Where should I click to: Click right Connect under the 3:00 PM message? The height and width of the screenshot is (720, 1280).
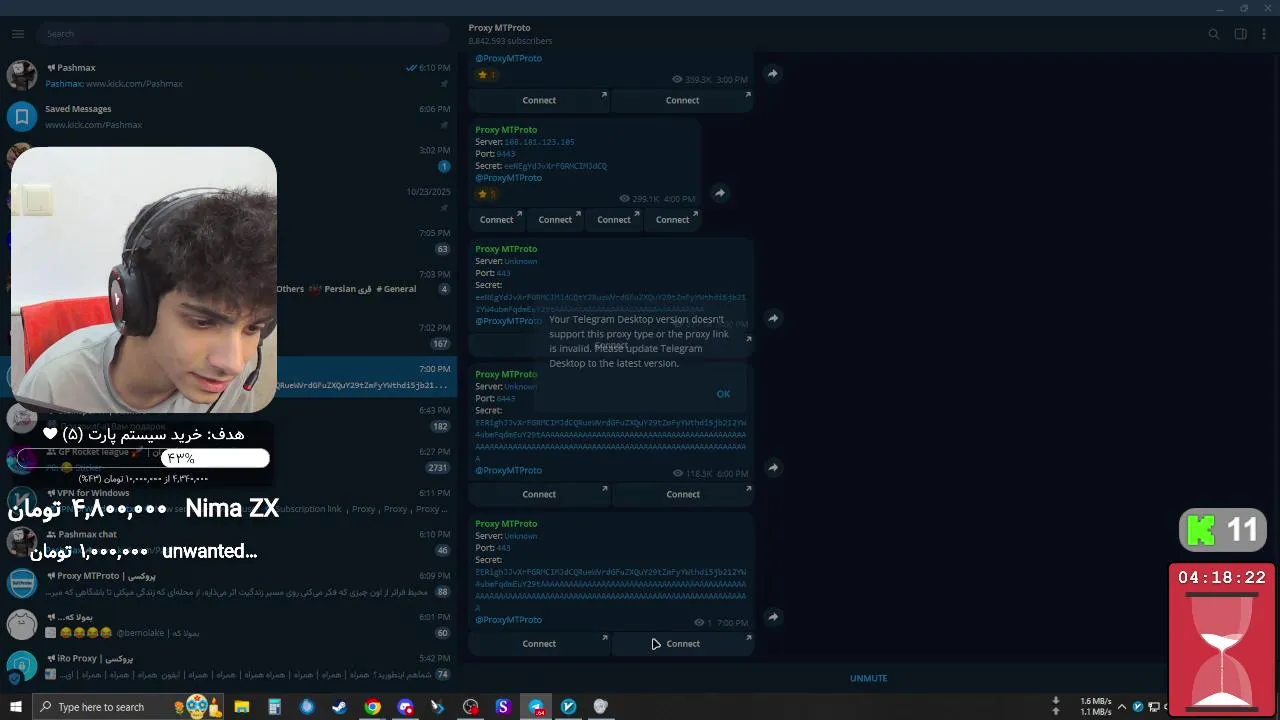pyautogui.click(x=682, y=100)
